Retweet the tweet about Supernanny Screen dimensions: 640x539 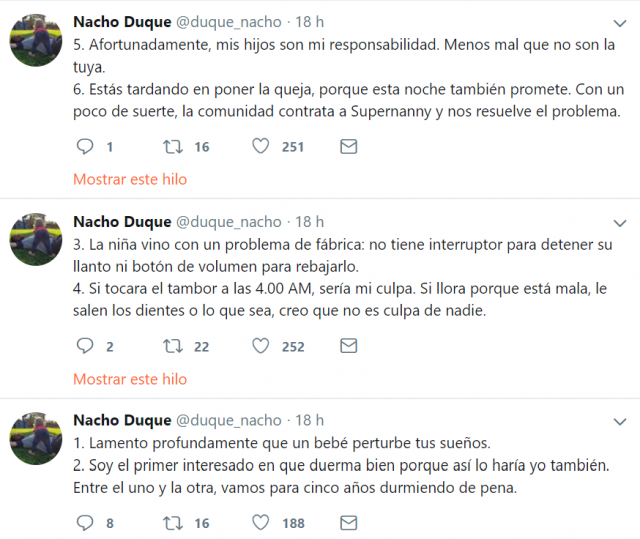click(x=173, y=147)
